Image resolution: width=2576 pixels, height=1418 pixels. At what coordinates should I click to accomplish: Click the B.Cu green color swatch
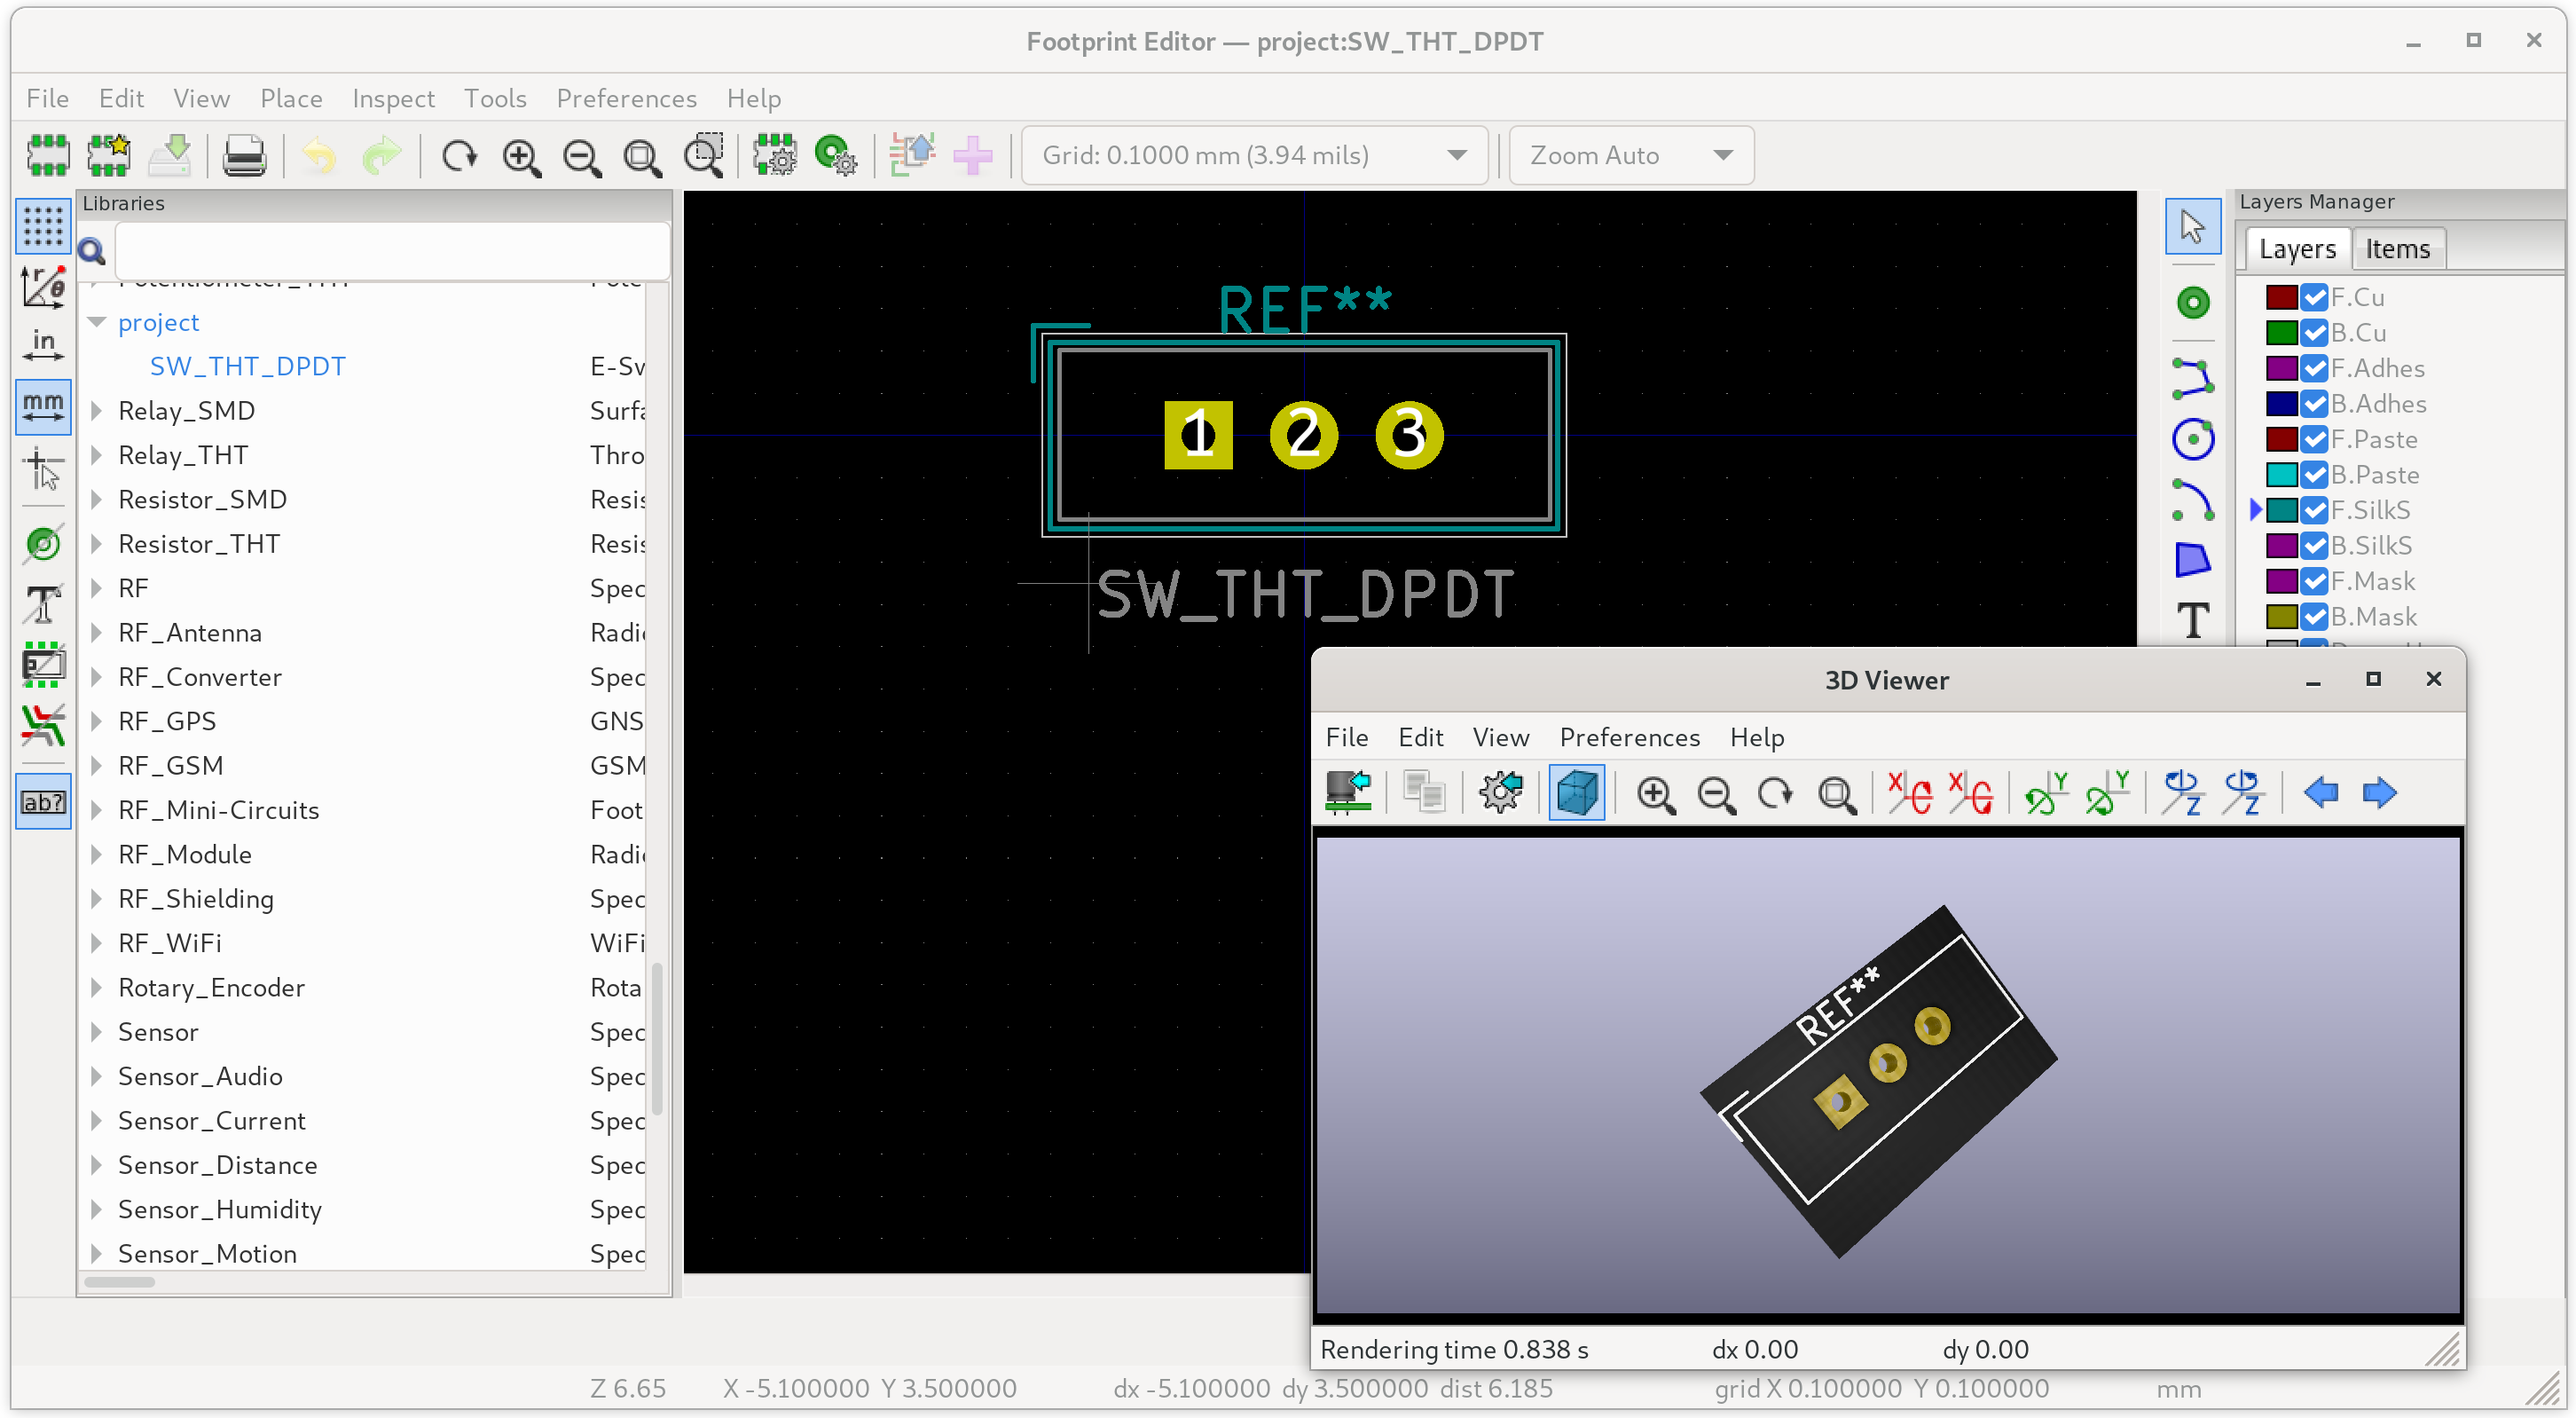click(x=2281, y=333)
